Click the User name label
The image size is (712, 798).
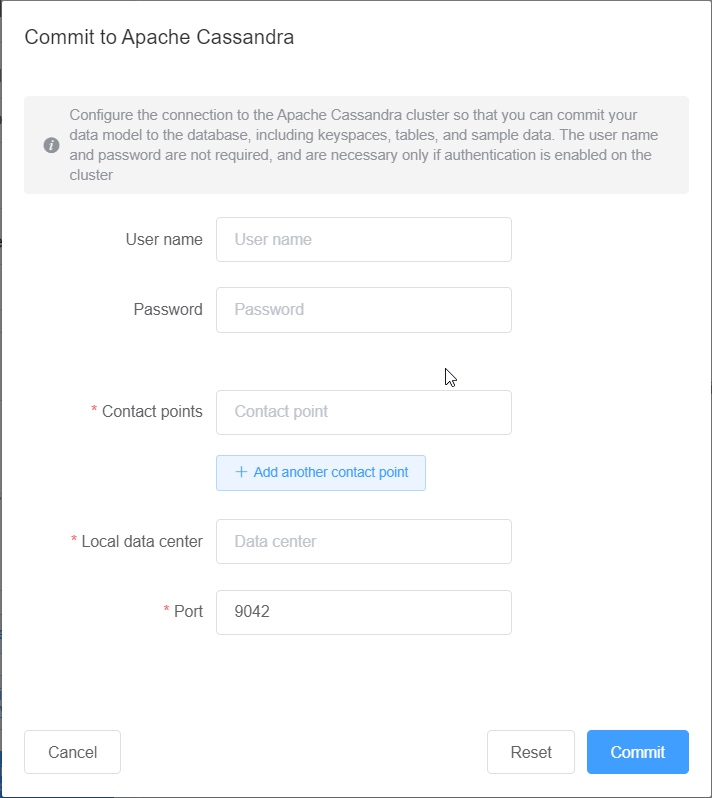click(164, 240)
